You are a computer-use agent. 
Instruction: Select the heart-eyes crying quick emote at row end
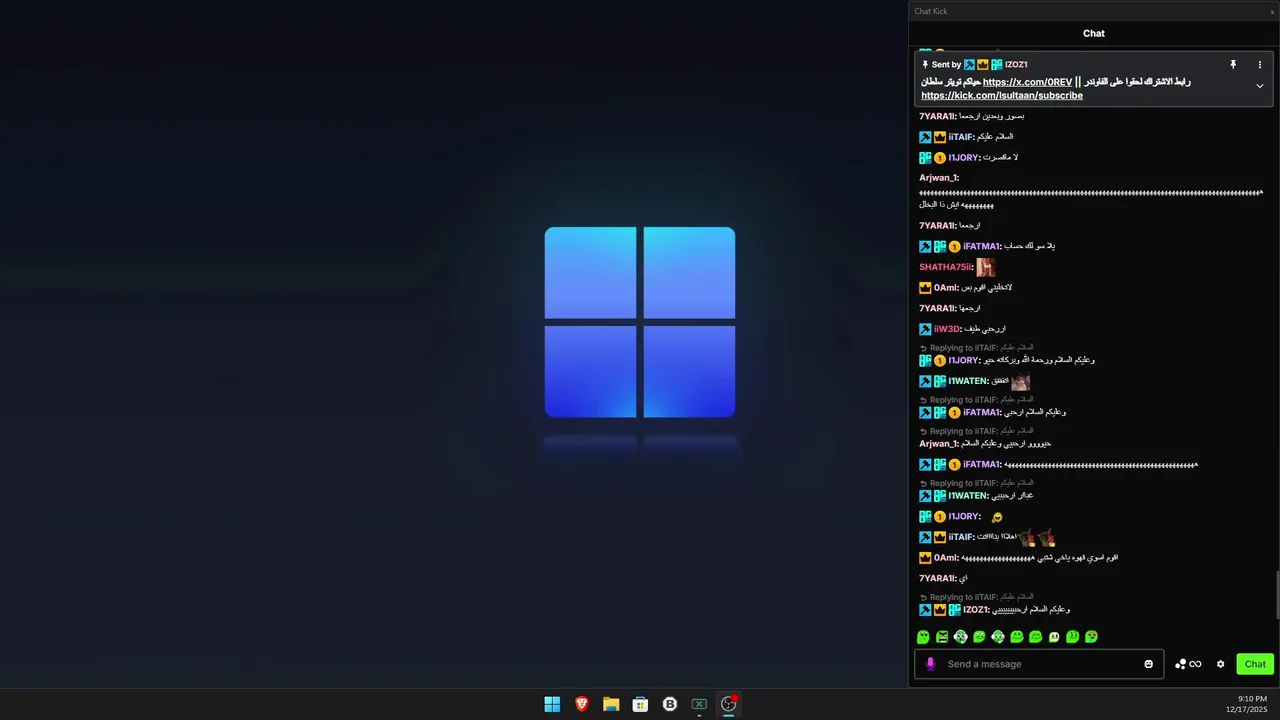1091,637
